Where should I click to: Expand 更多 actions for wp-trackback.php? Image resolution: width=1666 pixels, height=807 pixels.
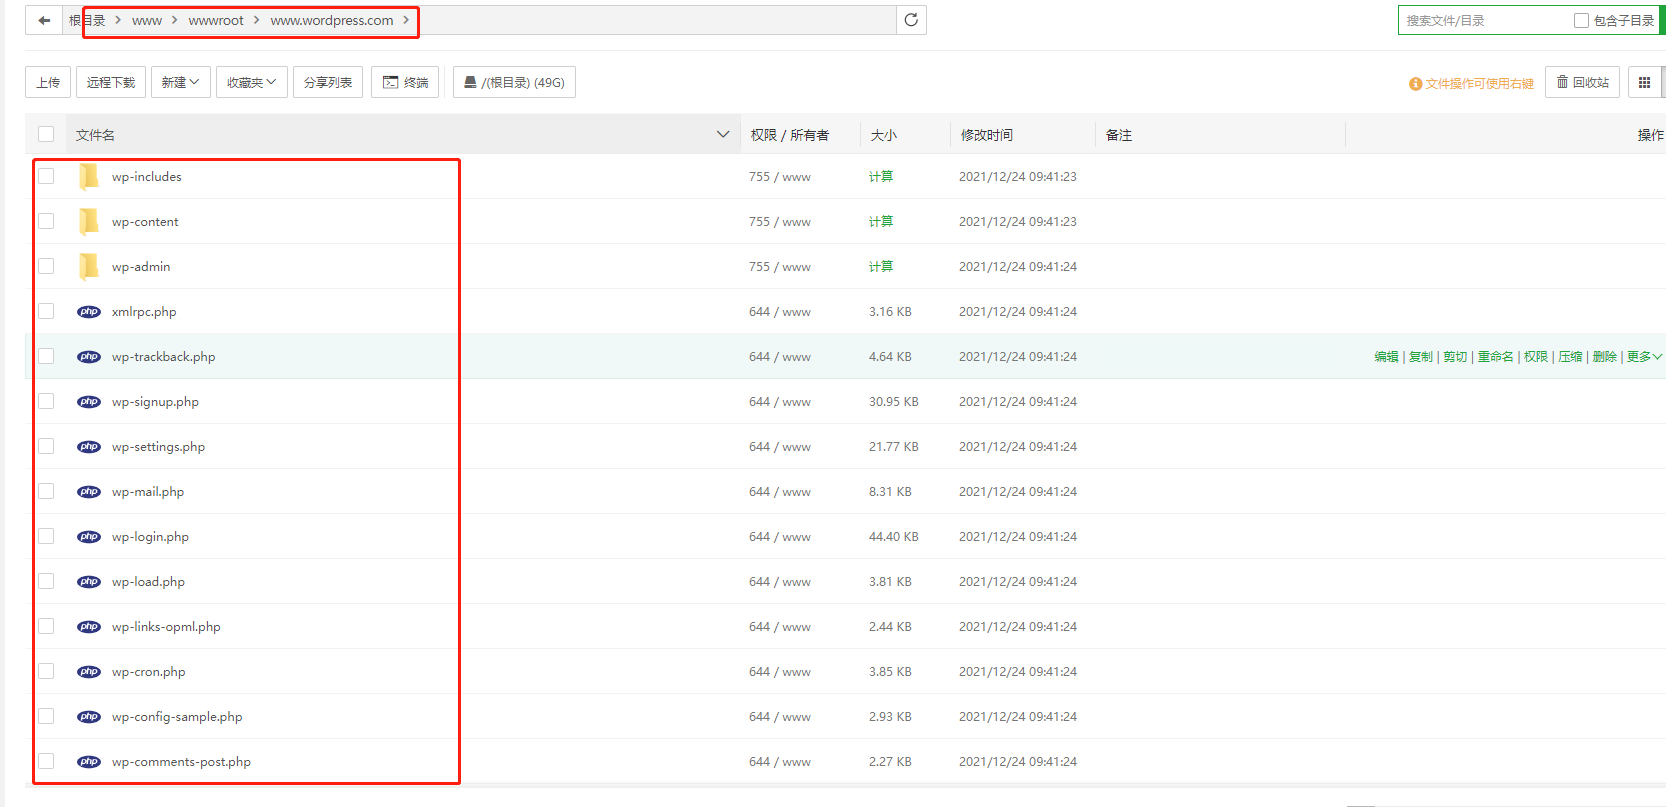click(x=1643, y=356)
